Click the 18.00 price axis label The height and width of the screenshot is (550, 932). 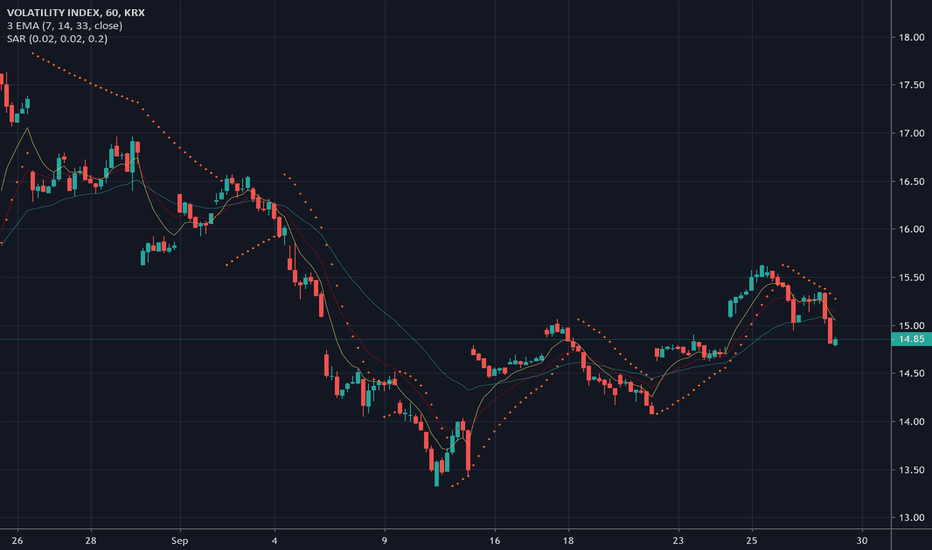[911, 37]
